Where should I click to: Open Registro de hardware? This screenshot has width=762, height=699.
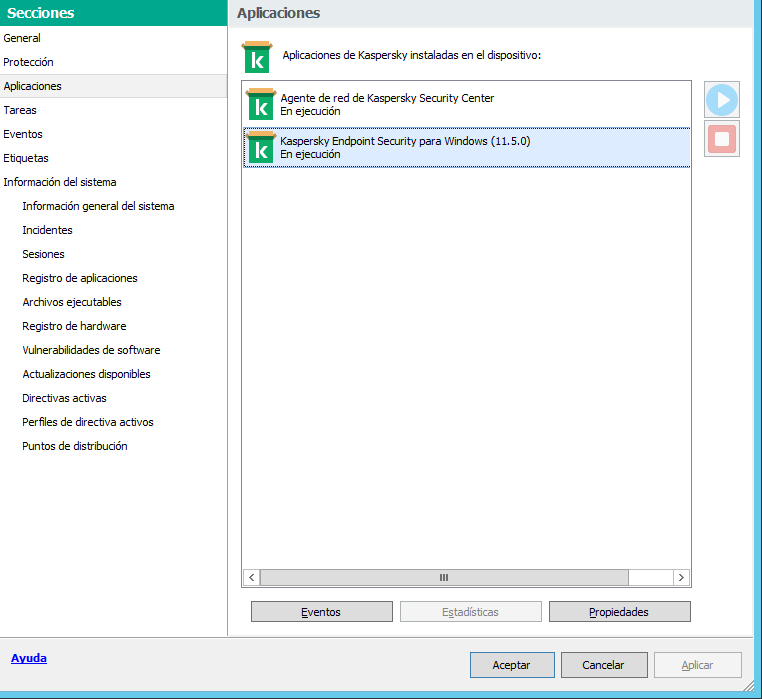tap(74, 326)
